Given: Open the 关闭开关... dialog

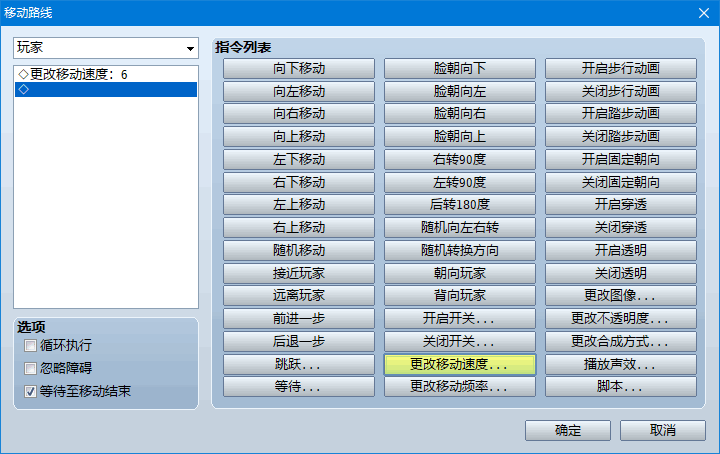Looking at the screenshot, I should 460,341.
